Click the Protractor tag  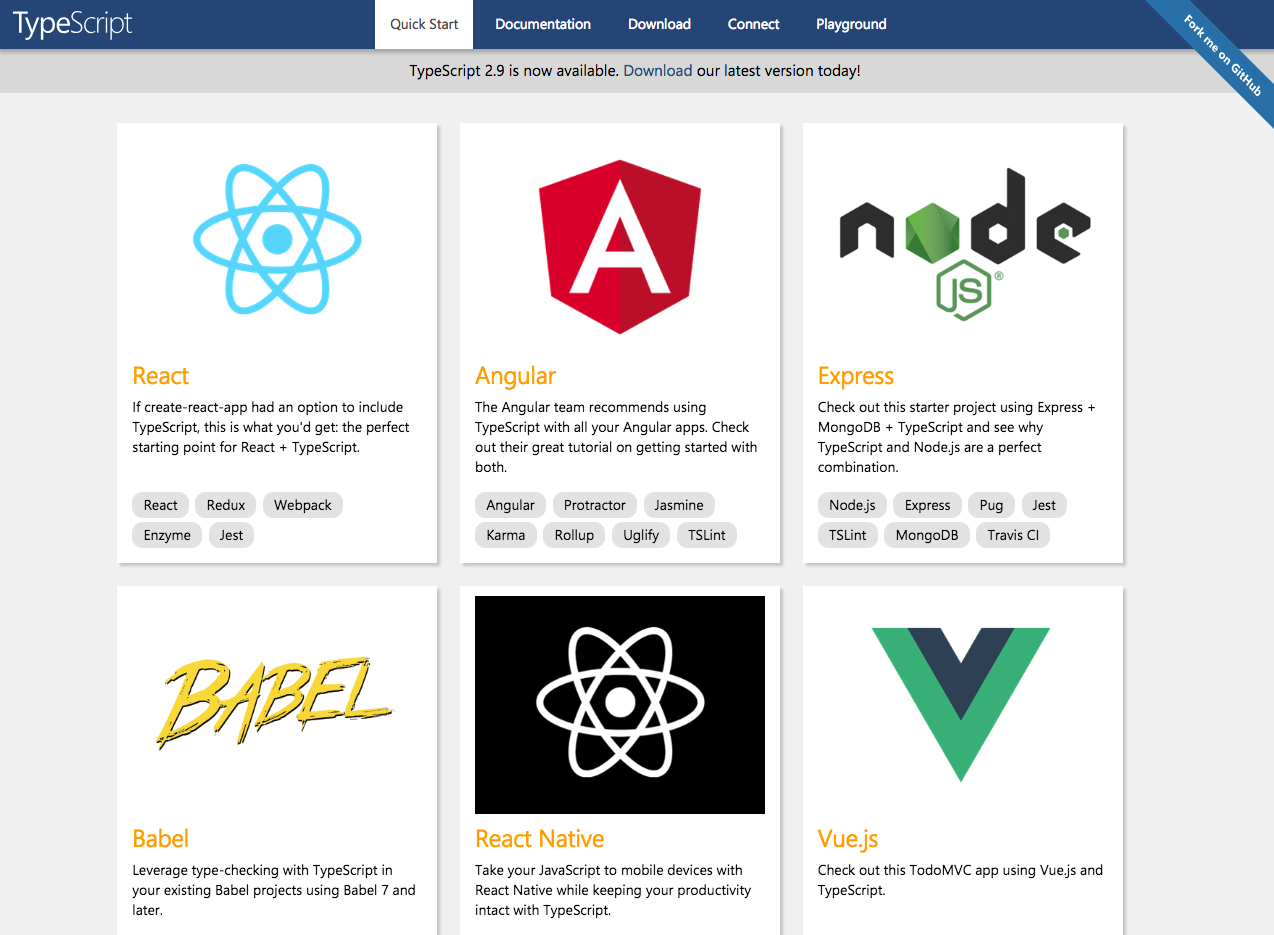point(595,505)
